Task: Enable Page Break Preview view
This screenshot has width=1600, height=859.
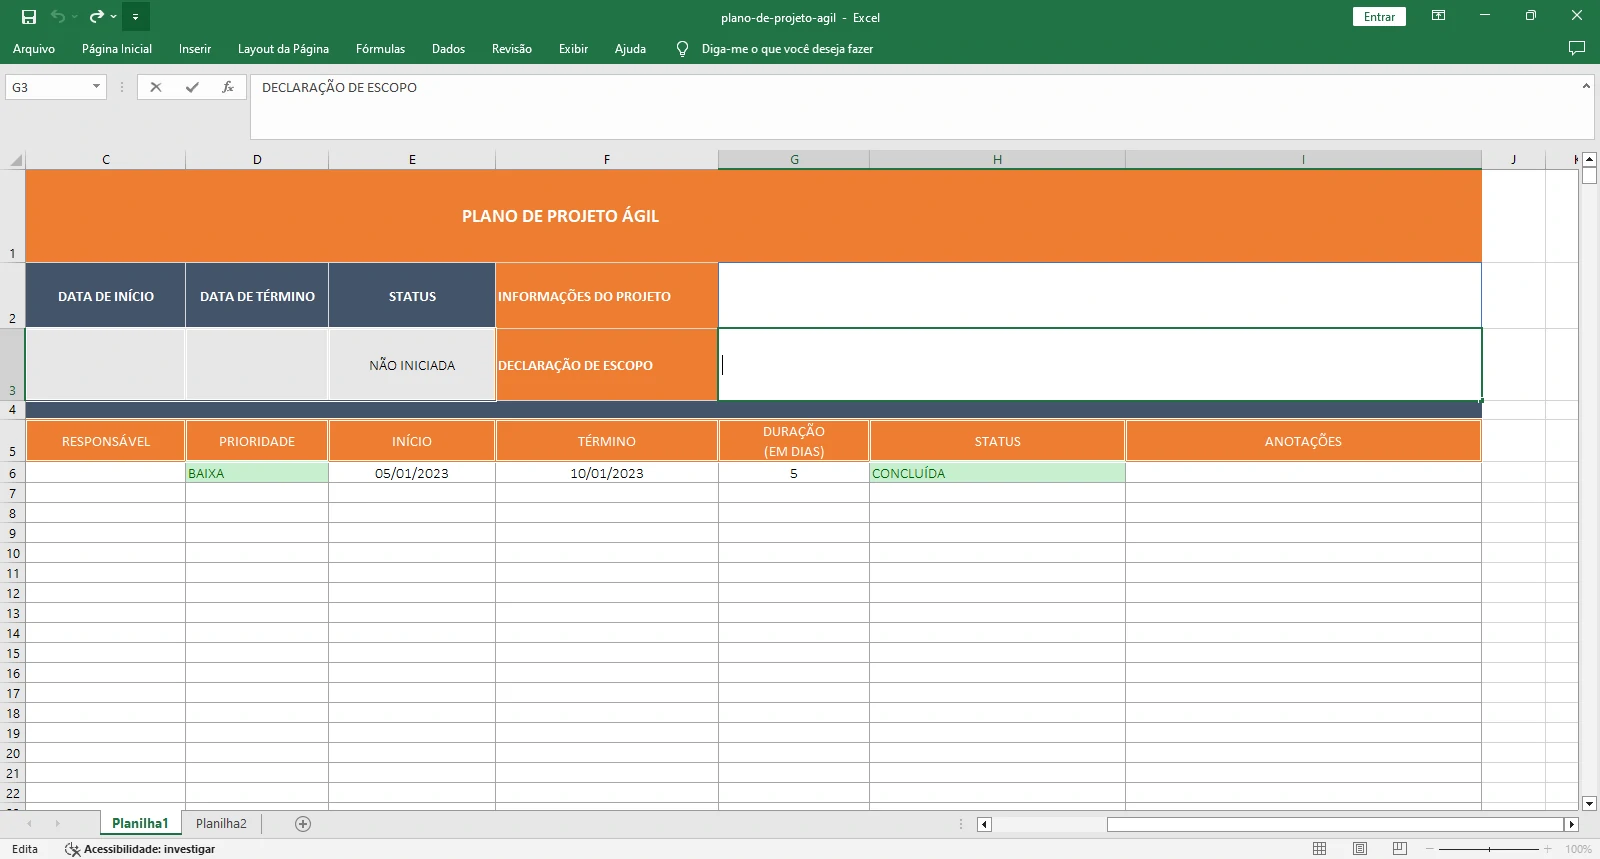Action: (x=1399, y=849)
